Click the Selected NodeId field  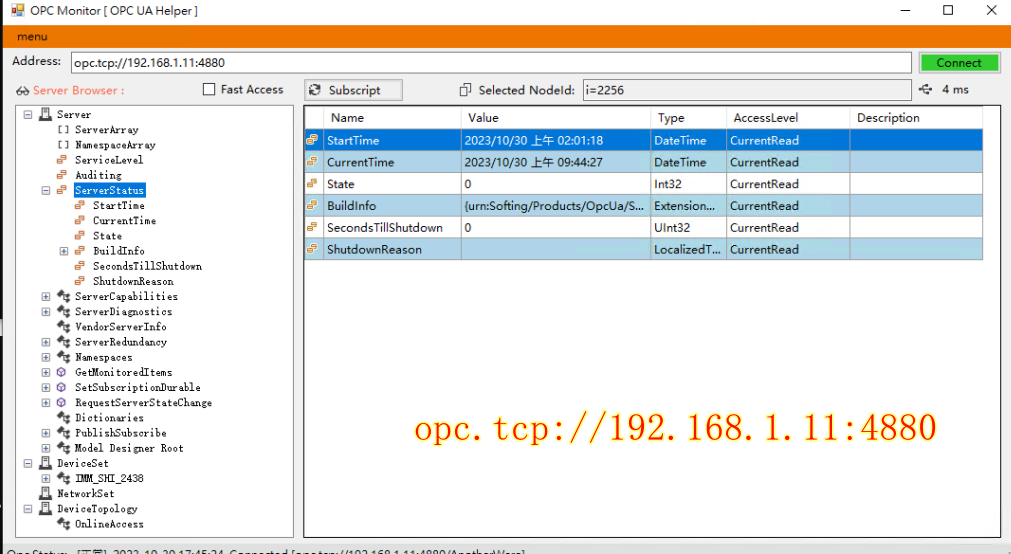pyautogui.click(x=747, y=90)
